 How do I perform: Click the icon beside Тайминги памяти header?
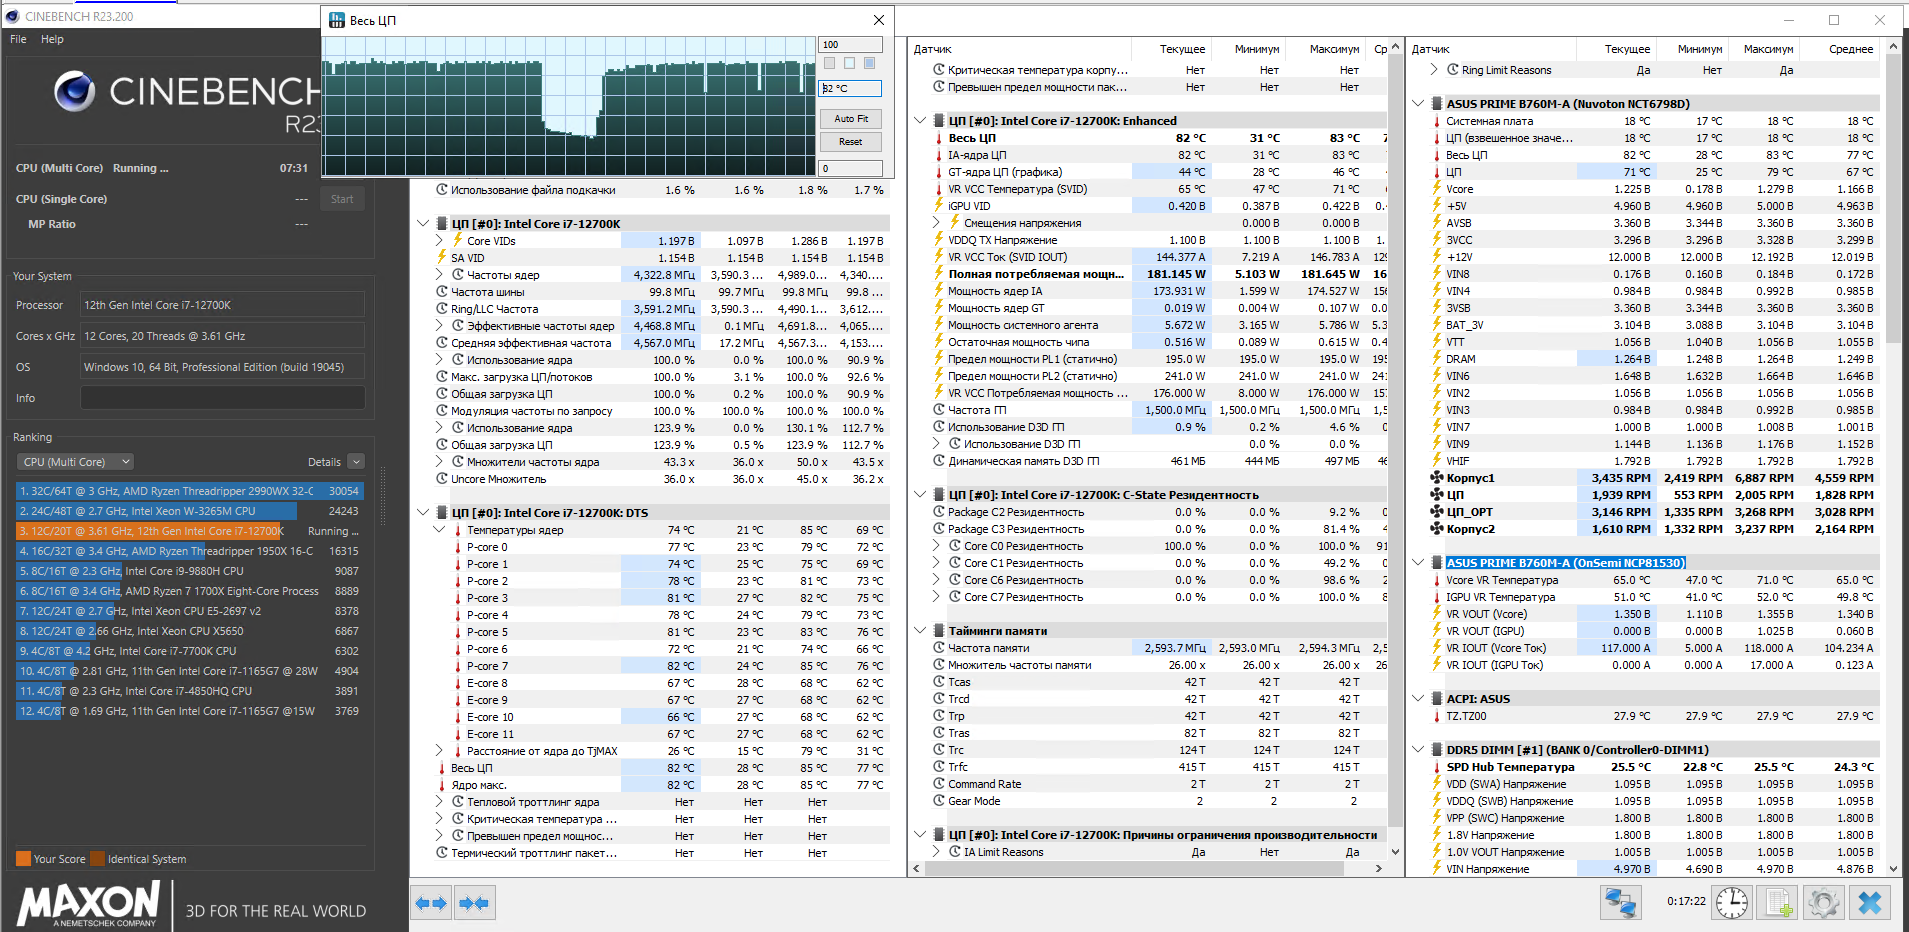point(939,631)
